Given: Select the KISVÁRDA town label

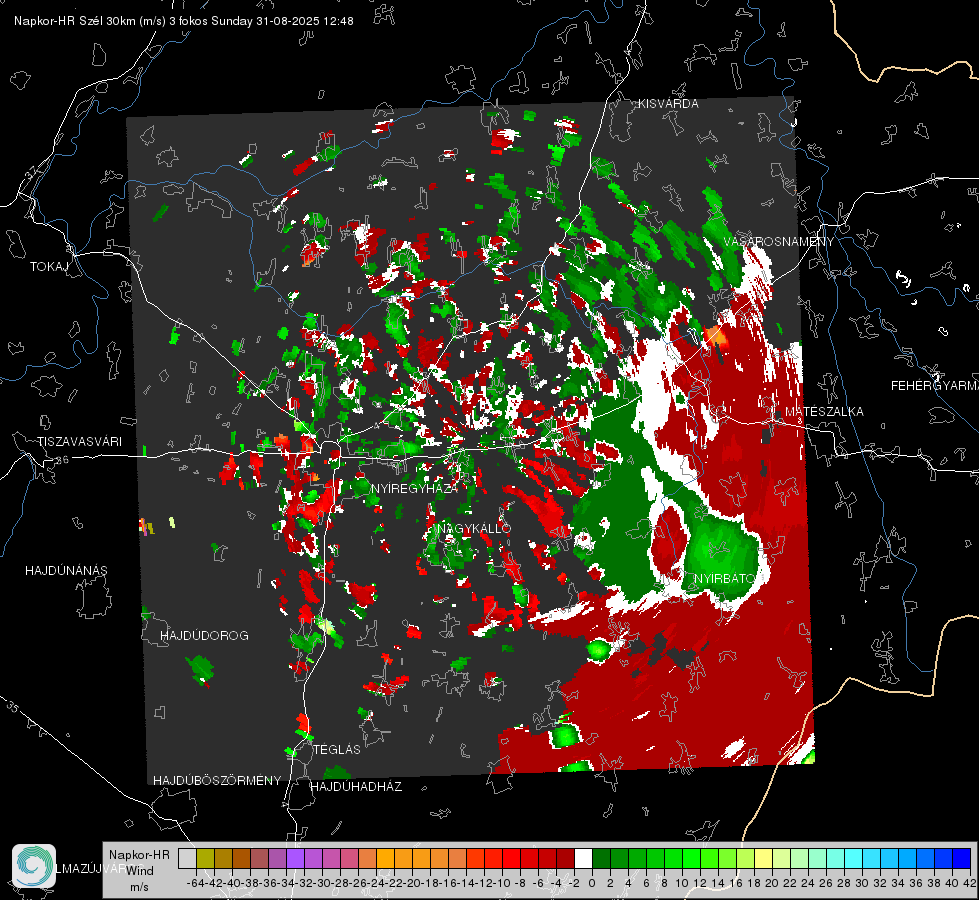Looking at the screenshot, I should click(x=668, y=104).
